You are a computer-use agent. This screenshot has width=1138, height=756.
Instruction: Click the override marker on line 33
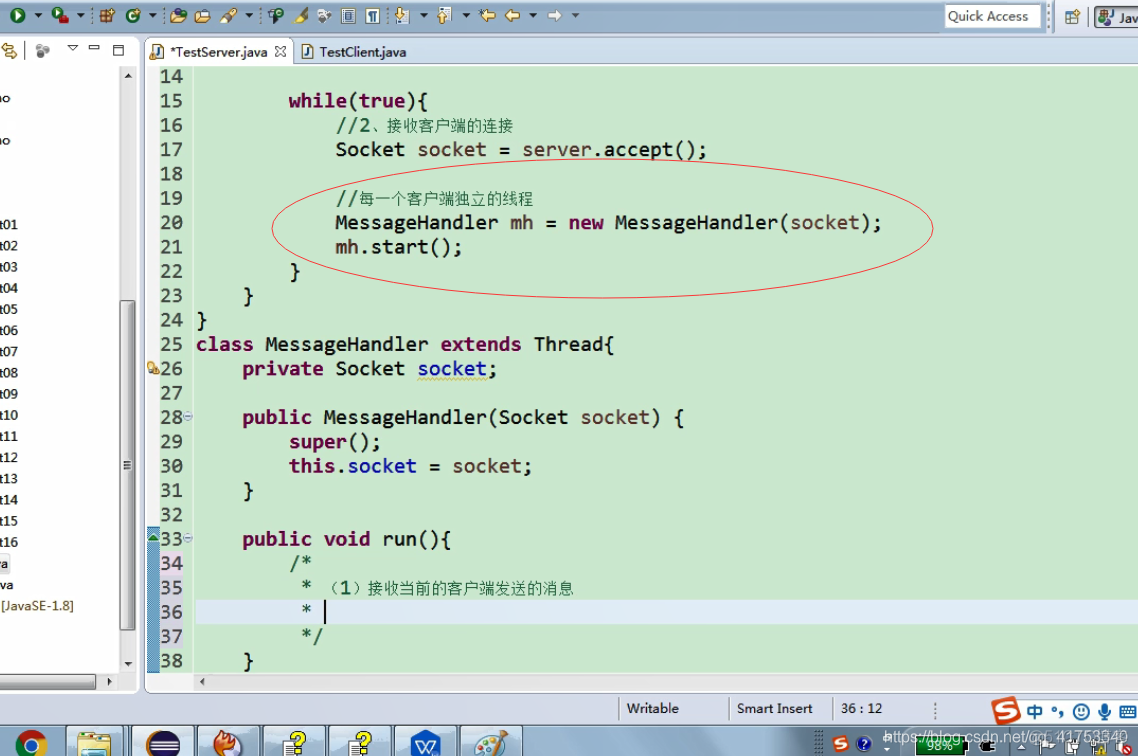(153, 537)
